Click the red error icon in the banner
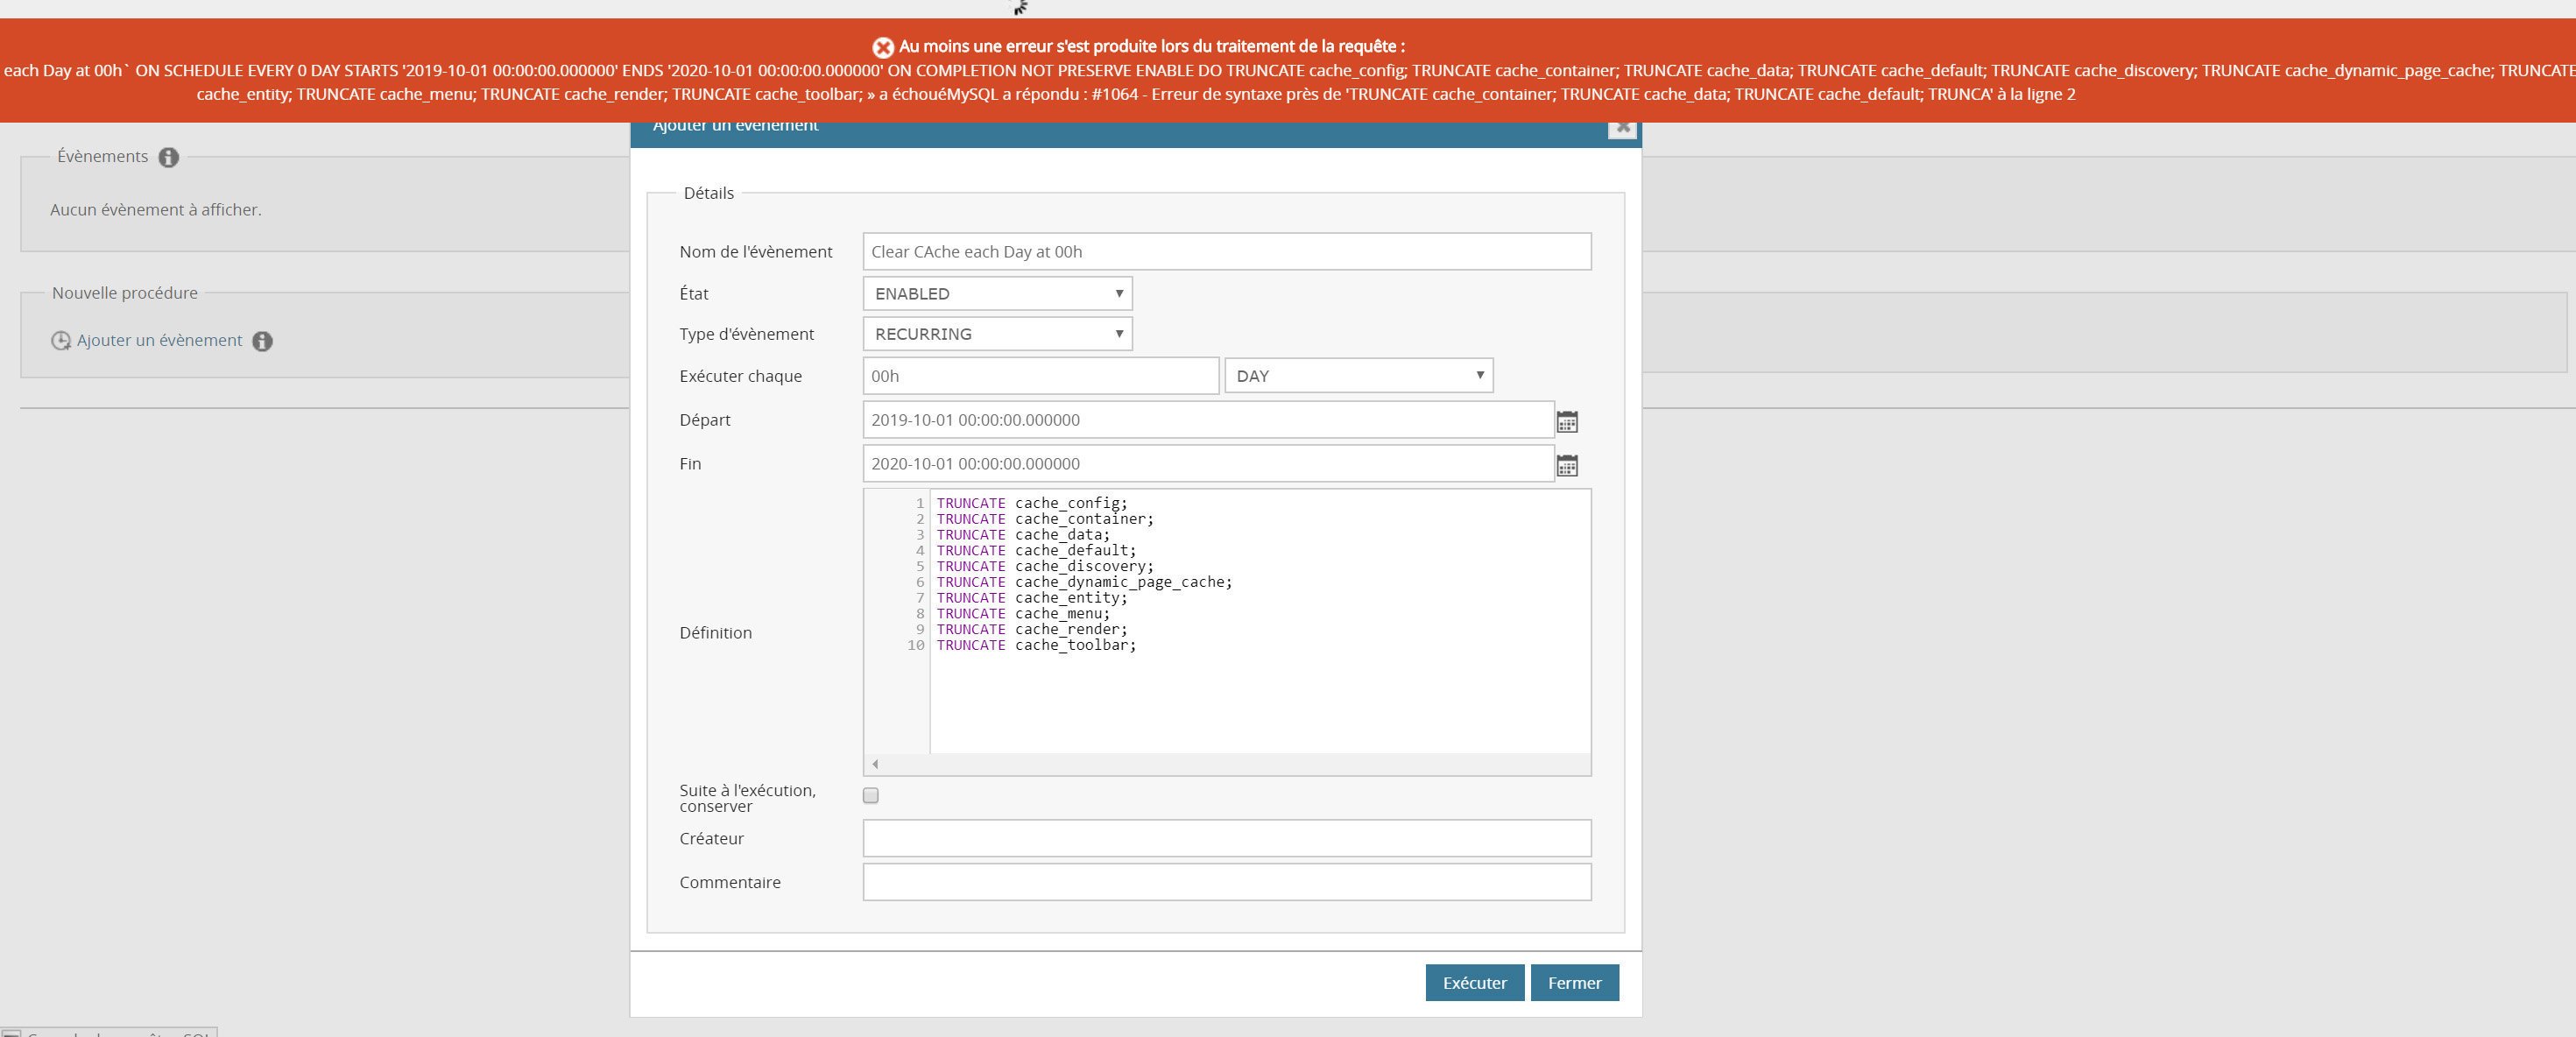 point(883,47)
